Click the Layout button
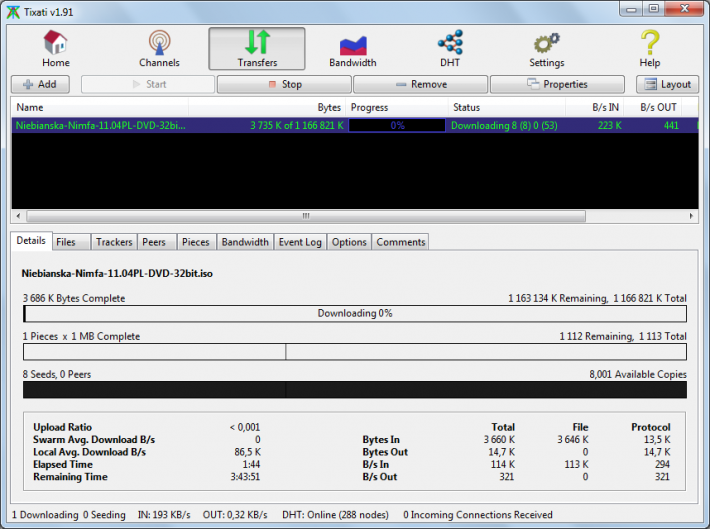This screenshot has height=529, width=710. click(x=667, y=84)
